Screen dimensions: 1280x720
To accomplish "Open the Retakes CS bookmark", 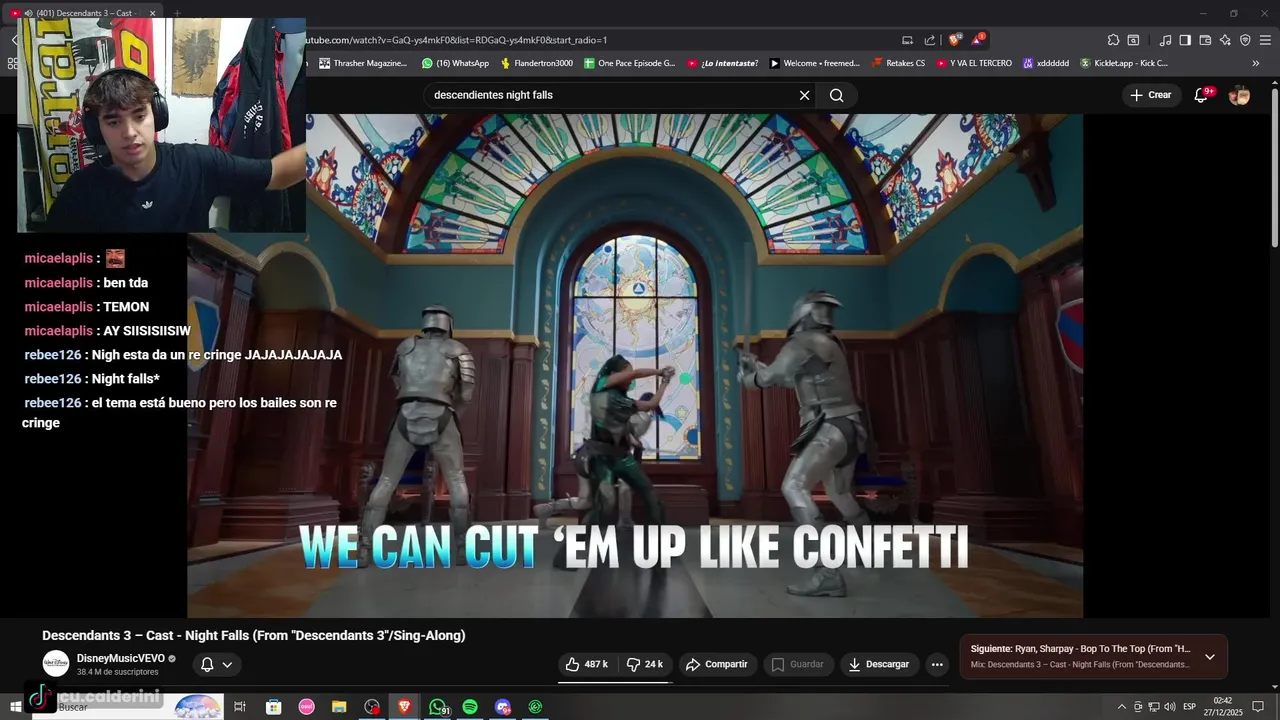I will click(x=898, y=63).
